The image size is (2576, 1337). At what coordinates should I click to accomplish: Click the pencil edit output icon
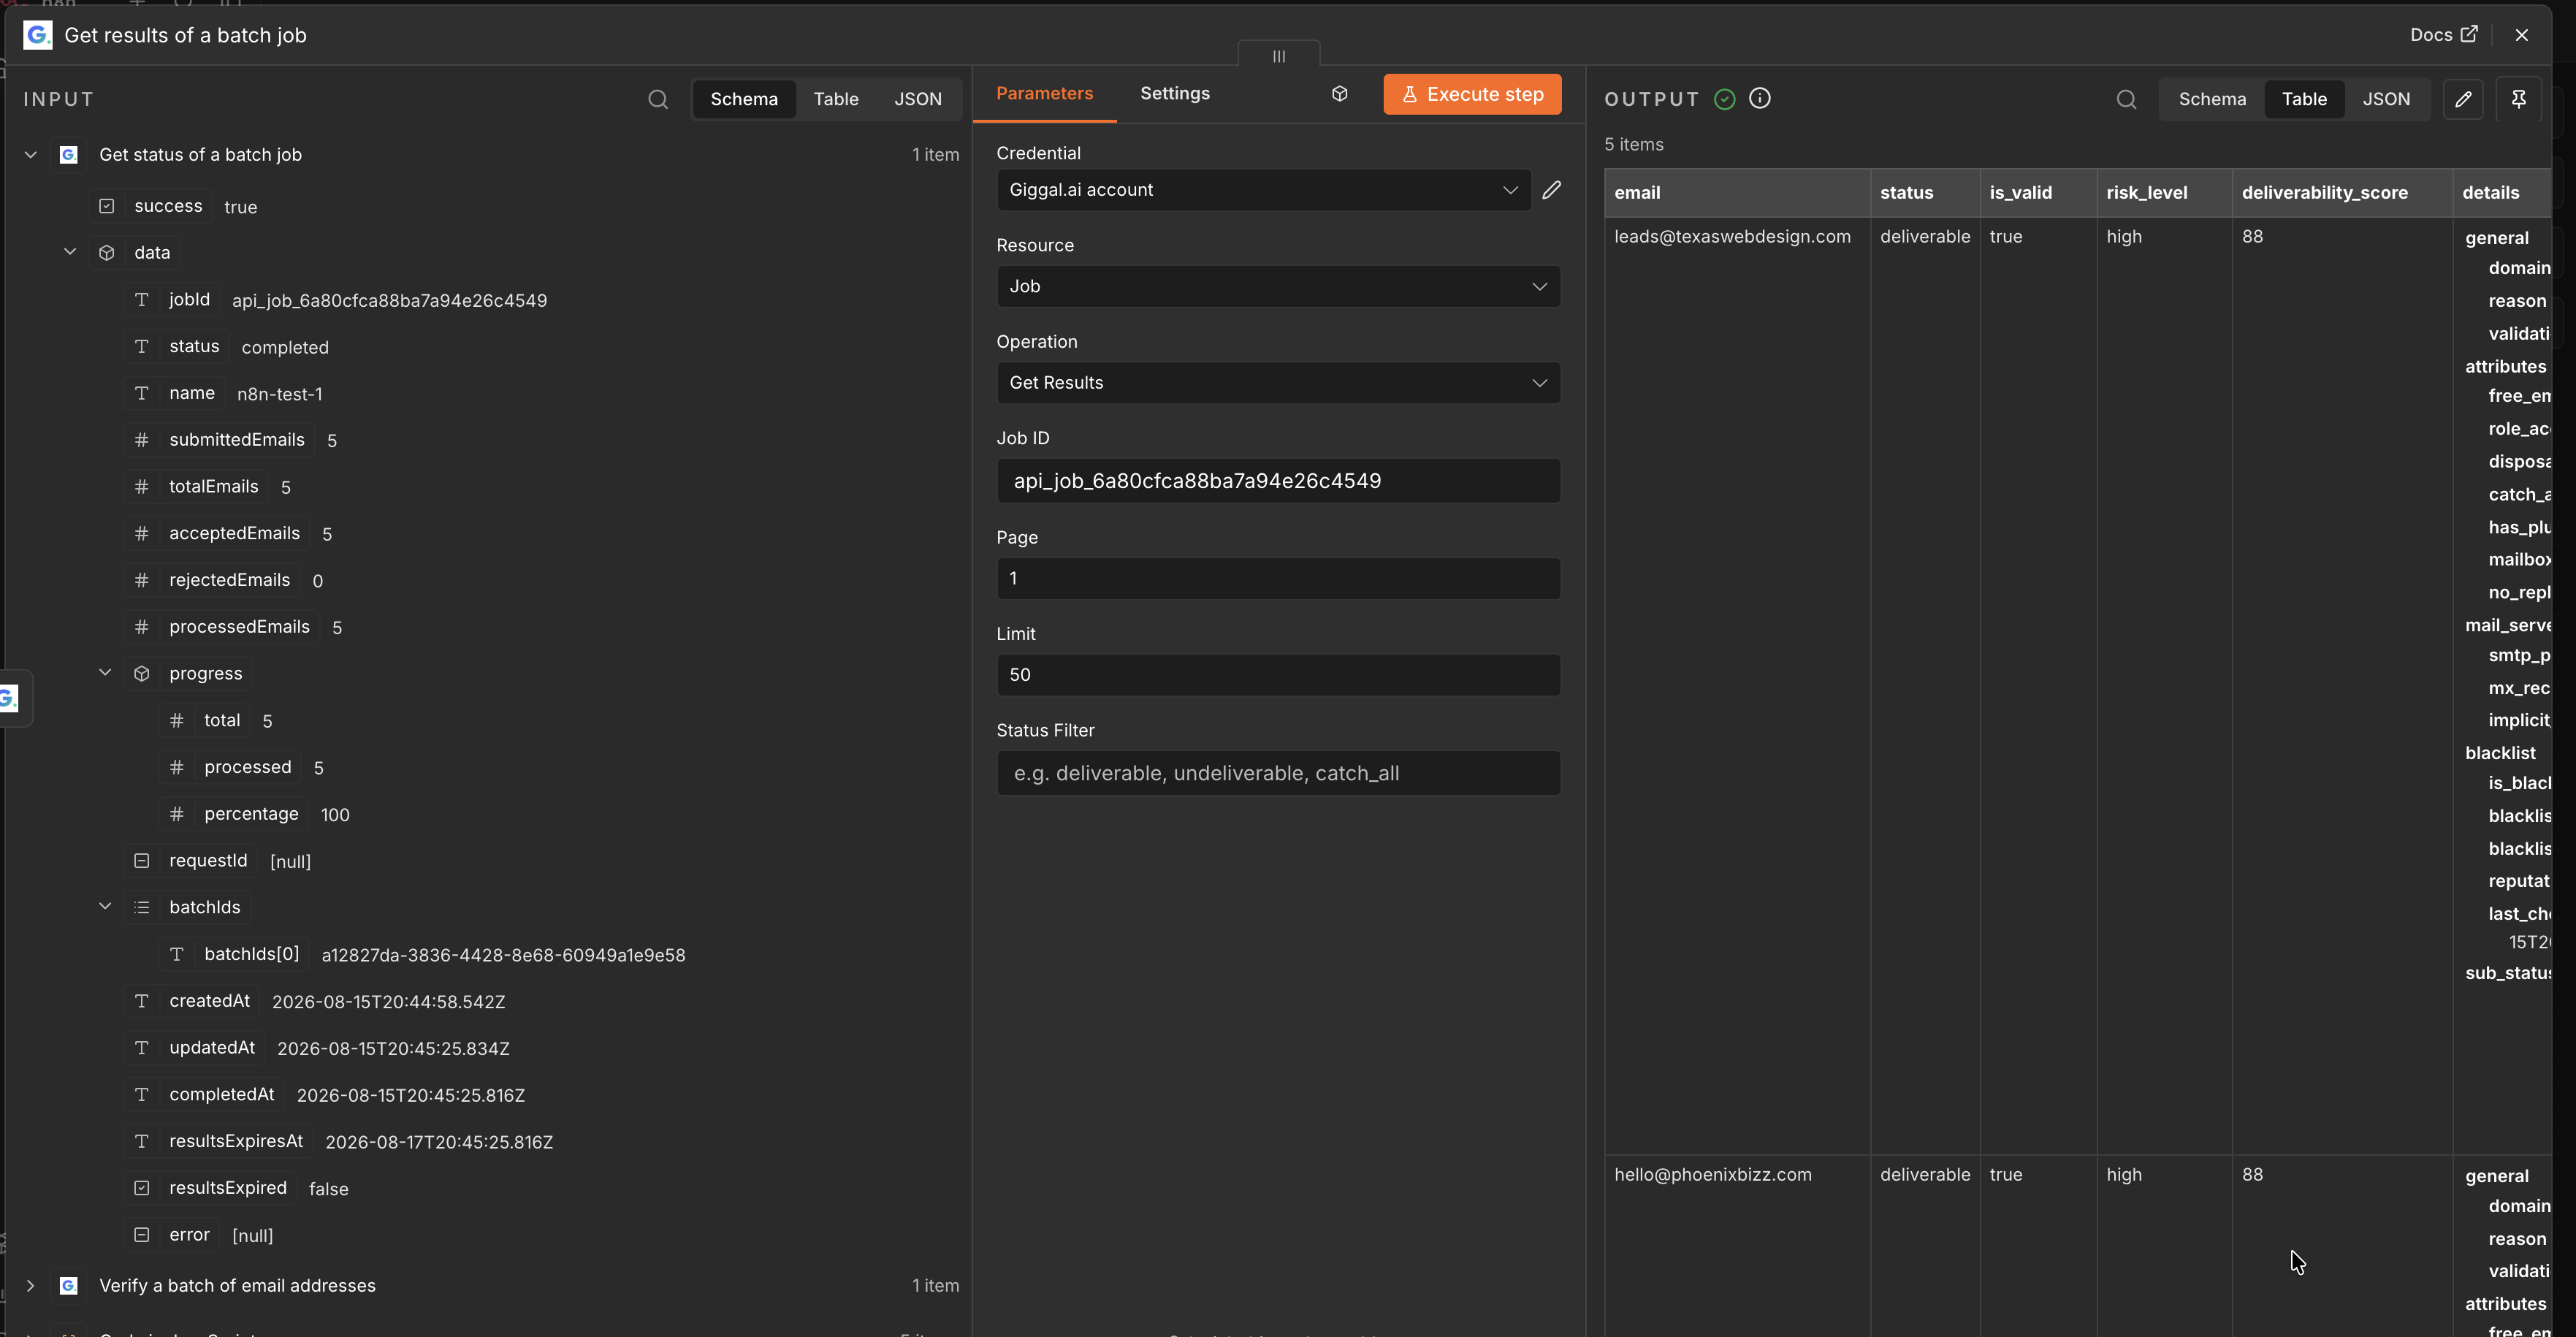pyautogui.click(x=2463, y=99)
